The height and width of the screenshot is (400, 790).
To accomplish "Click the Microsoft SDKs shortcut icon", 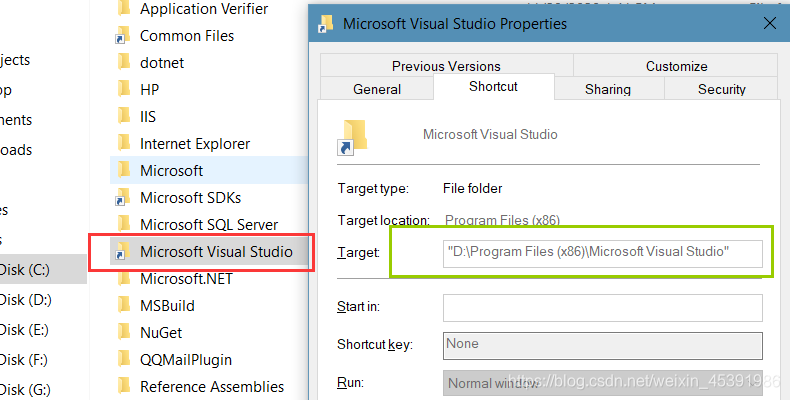I will (123, 197).
